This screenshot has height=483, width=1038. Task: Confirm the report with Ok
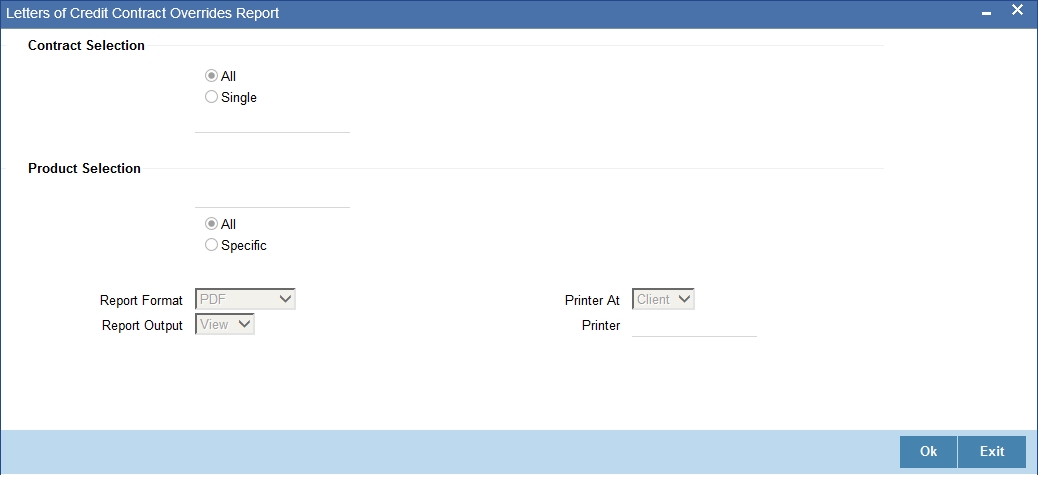click(928, 451)
